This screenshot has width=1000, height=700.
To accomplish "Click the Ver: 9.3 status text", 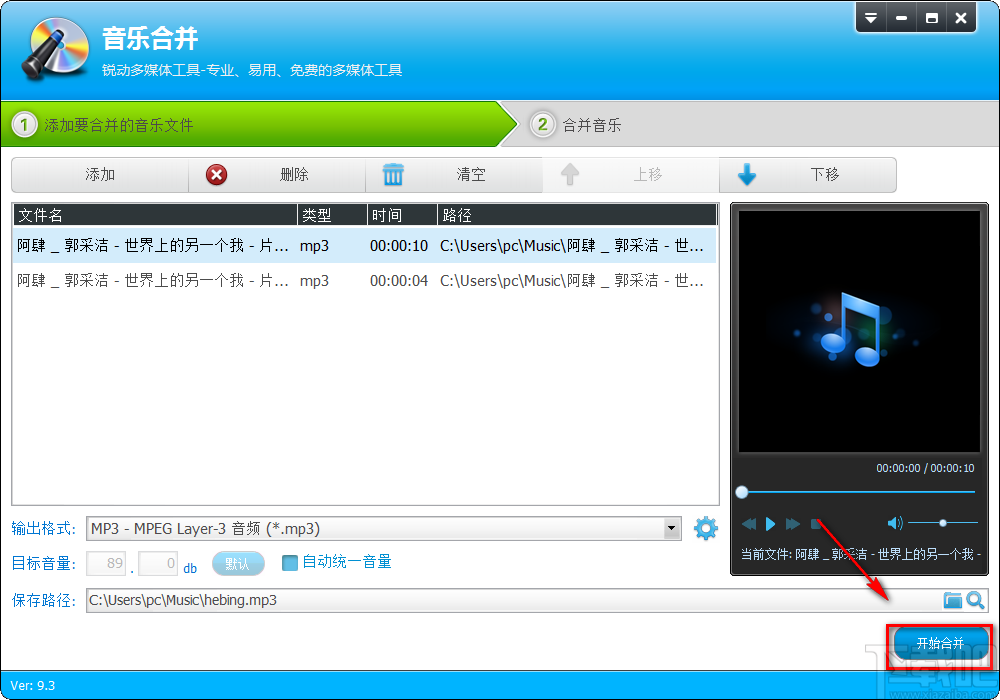I will [33, 686].
